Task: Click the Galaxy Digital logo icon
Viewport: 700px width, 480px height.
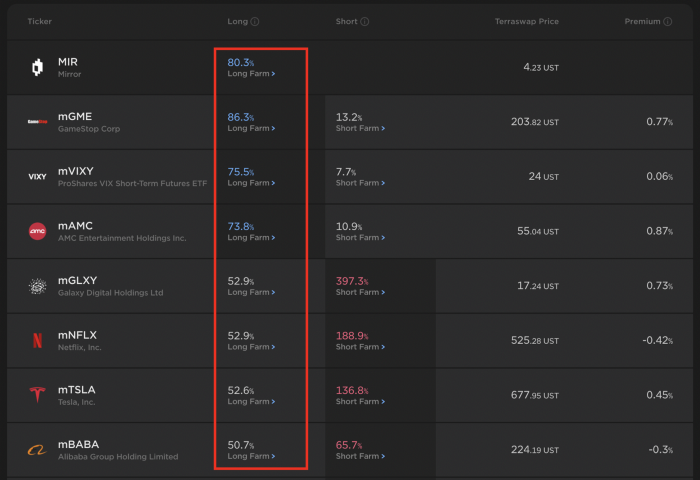Action: 37,287
